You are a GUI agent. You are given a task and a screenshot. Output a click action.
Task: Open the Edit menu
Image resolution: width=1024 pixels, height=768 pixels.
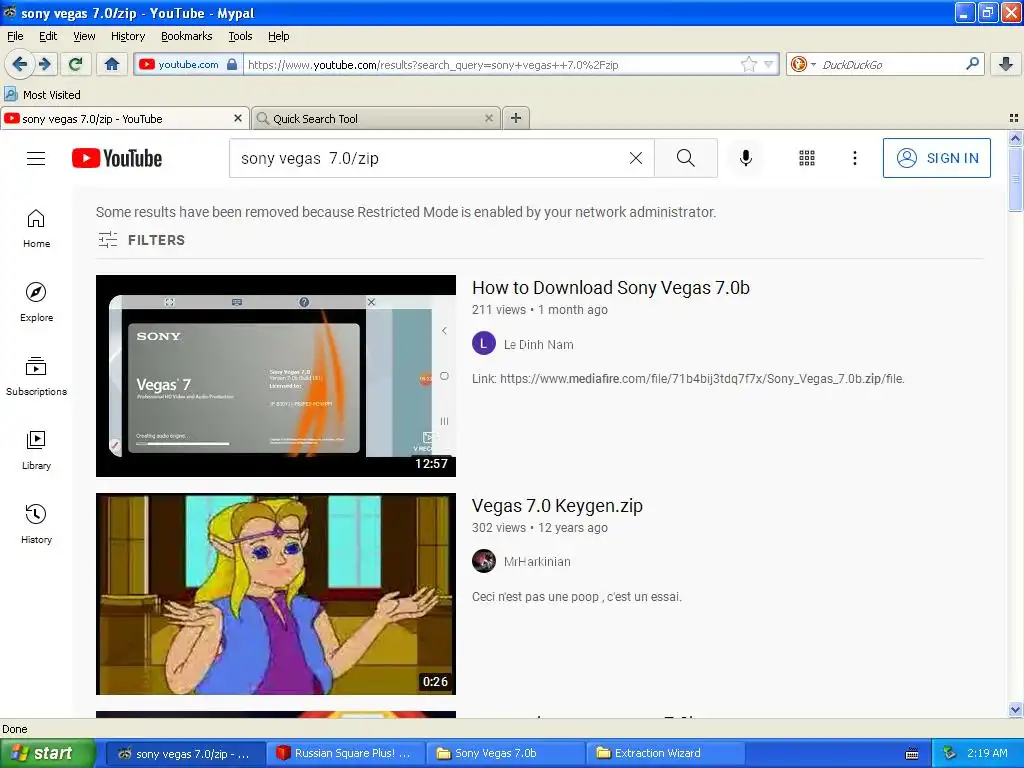pos(48,36)
